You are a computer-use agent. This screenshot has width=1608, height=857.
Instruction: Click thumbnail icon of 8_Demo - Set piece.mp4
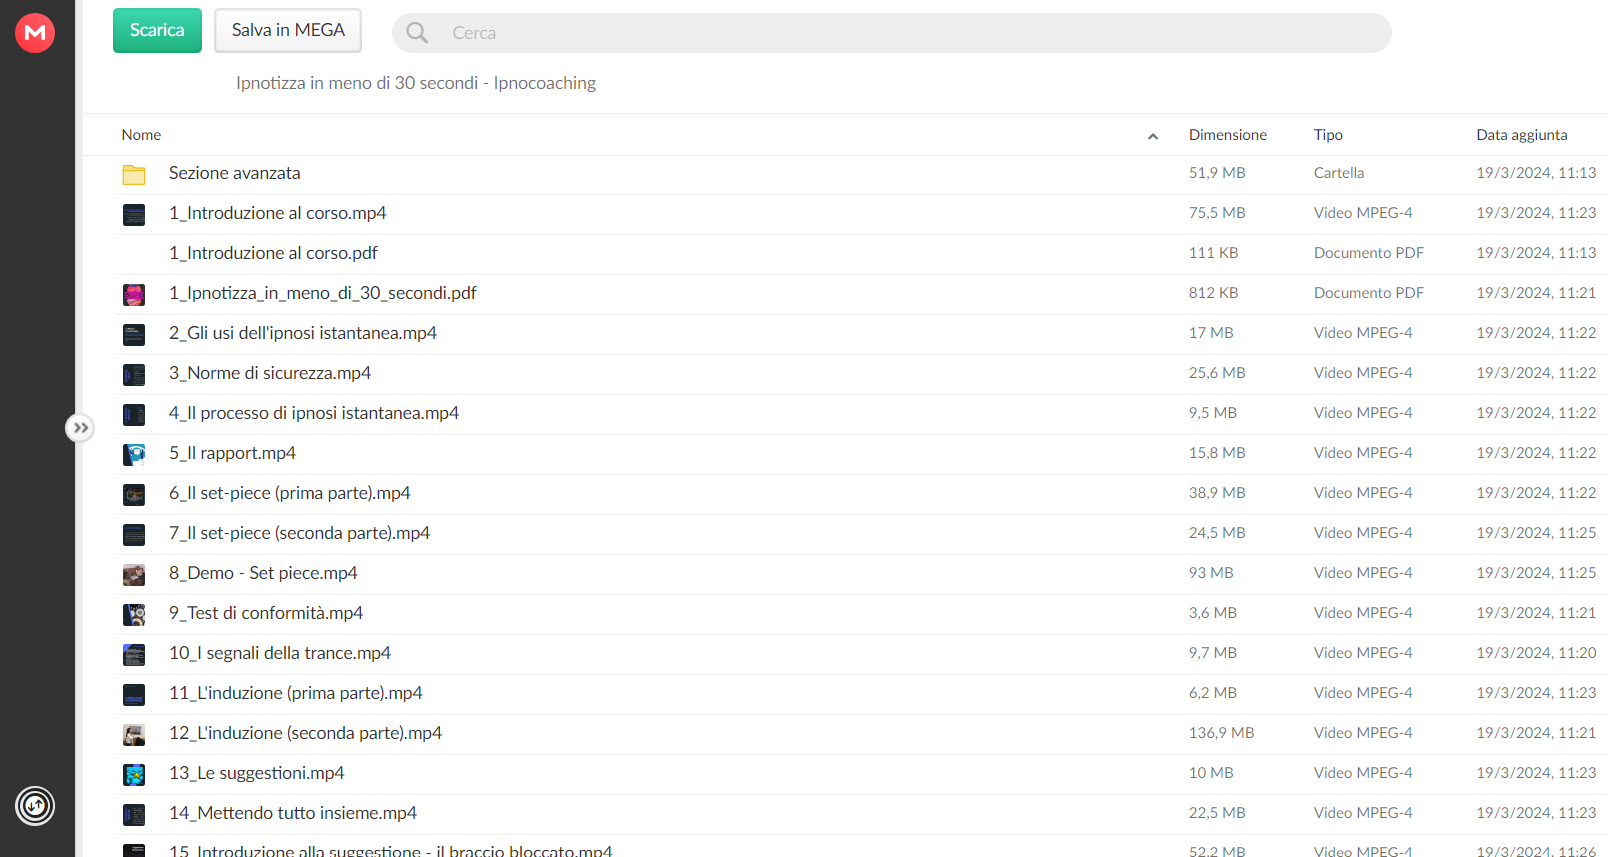pyautogui.click(x=134, y=574)
